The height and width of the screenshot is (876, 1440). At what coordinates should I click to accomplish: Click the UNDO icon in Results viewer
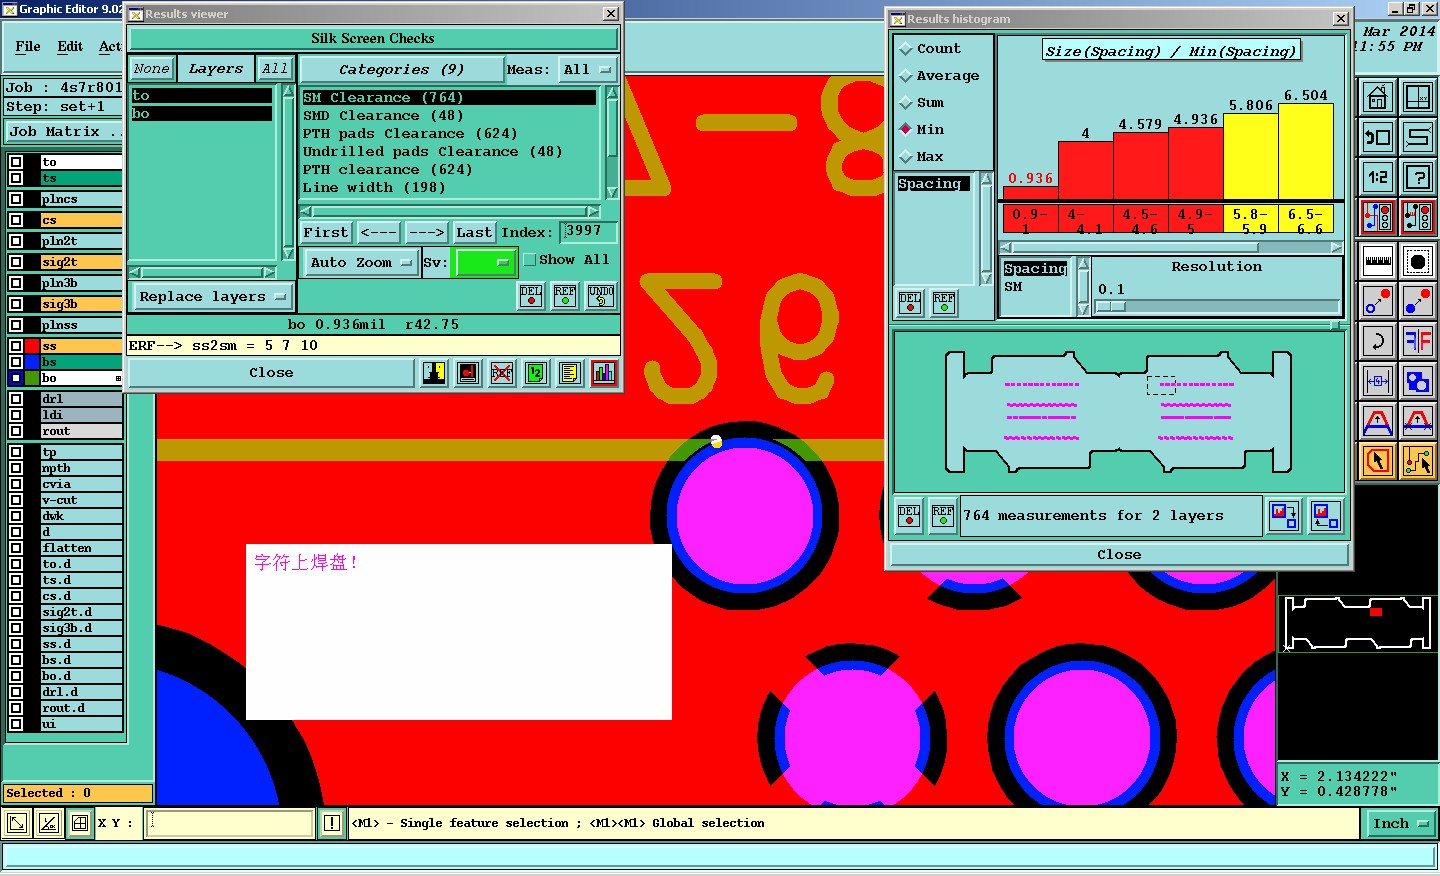click(x=601, y=296)
